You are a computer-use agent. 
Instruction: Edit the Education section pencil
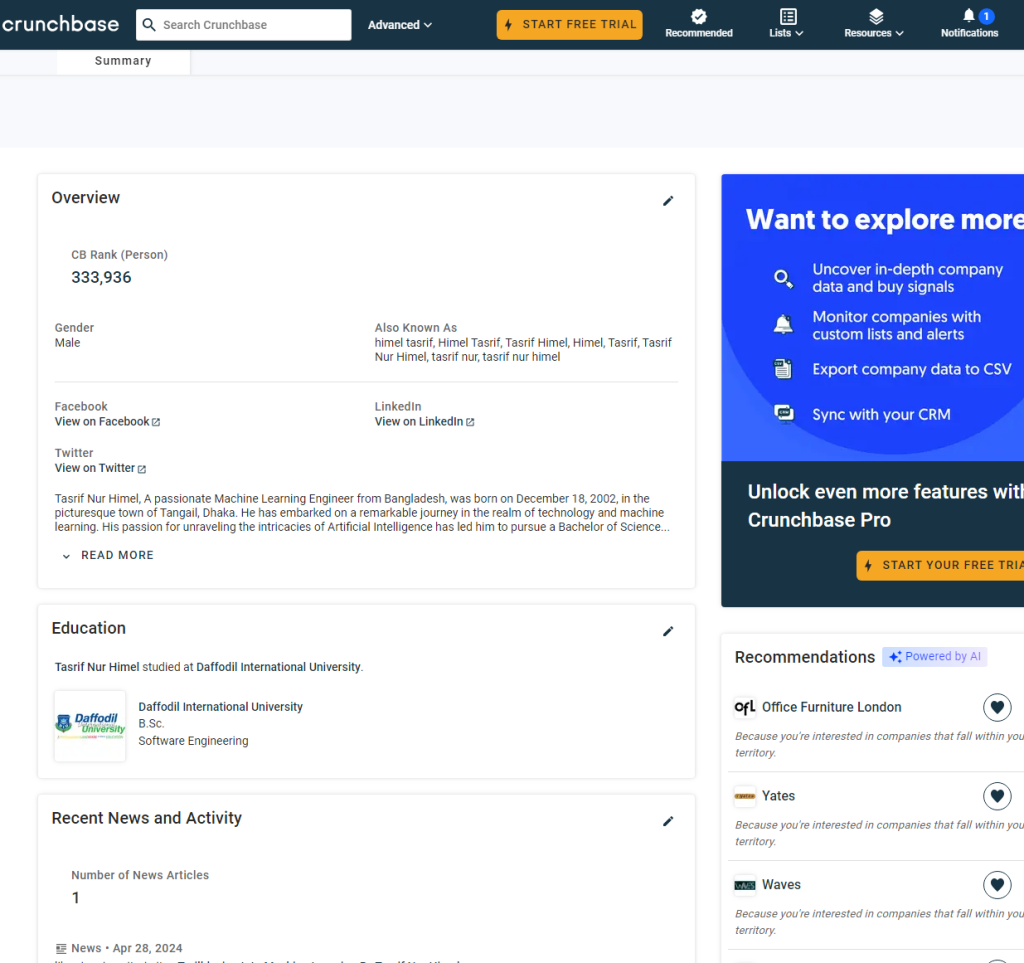(668, 631)
